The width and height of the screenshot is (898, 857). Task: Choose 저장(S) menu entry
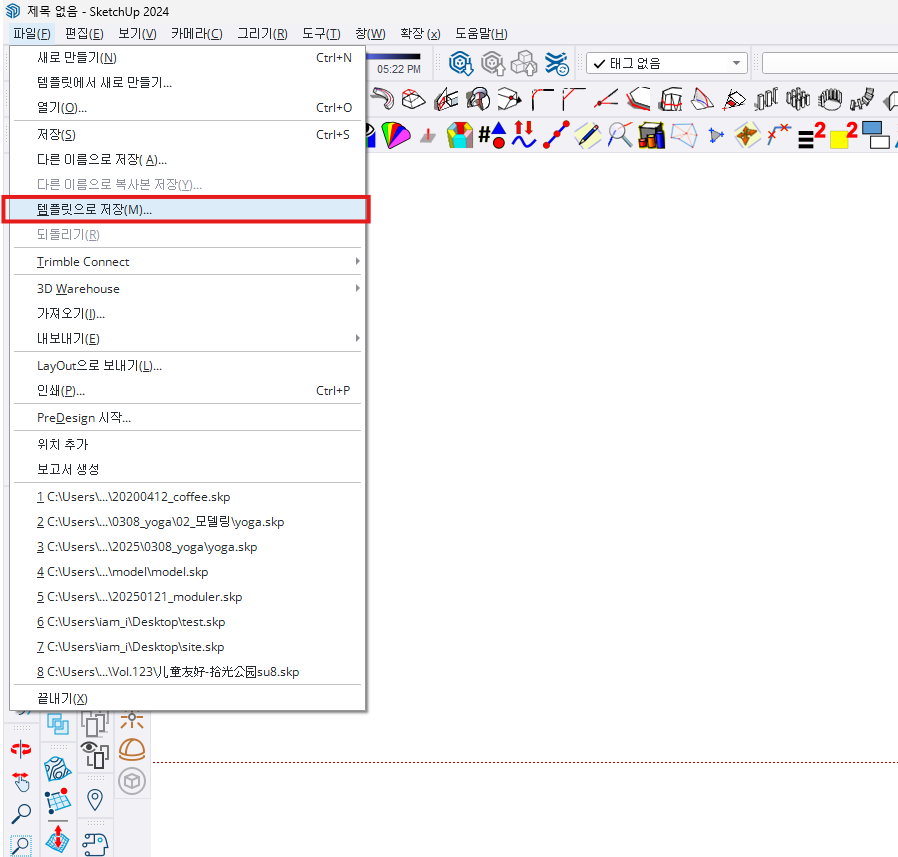pyautogui.click(x=187, y=134)
